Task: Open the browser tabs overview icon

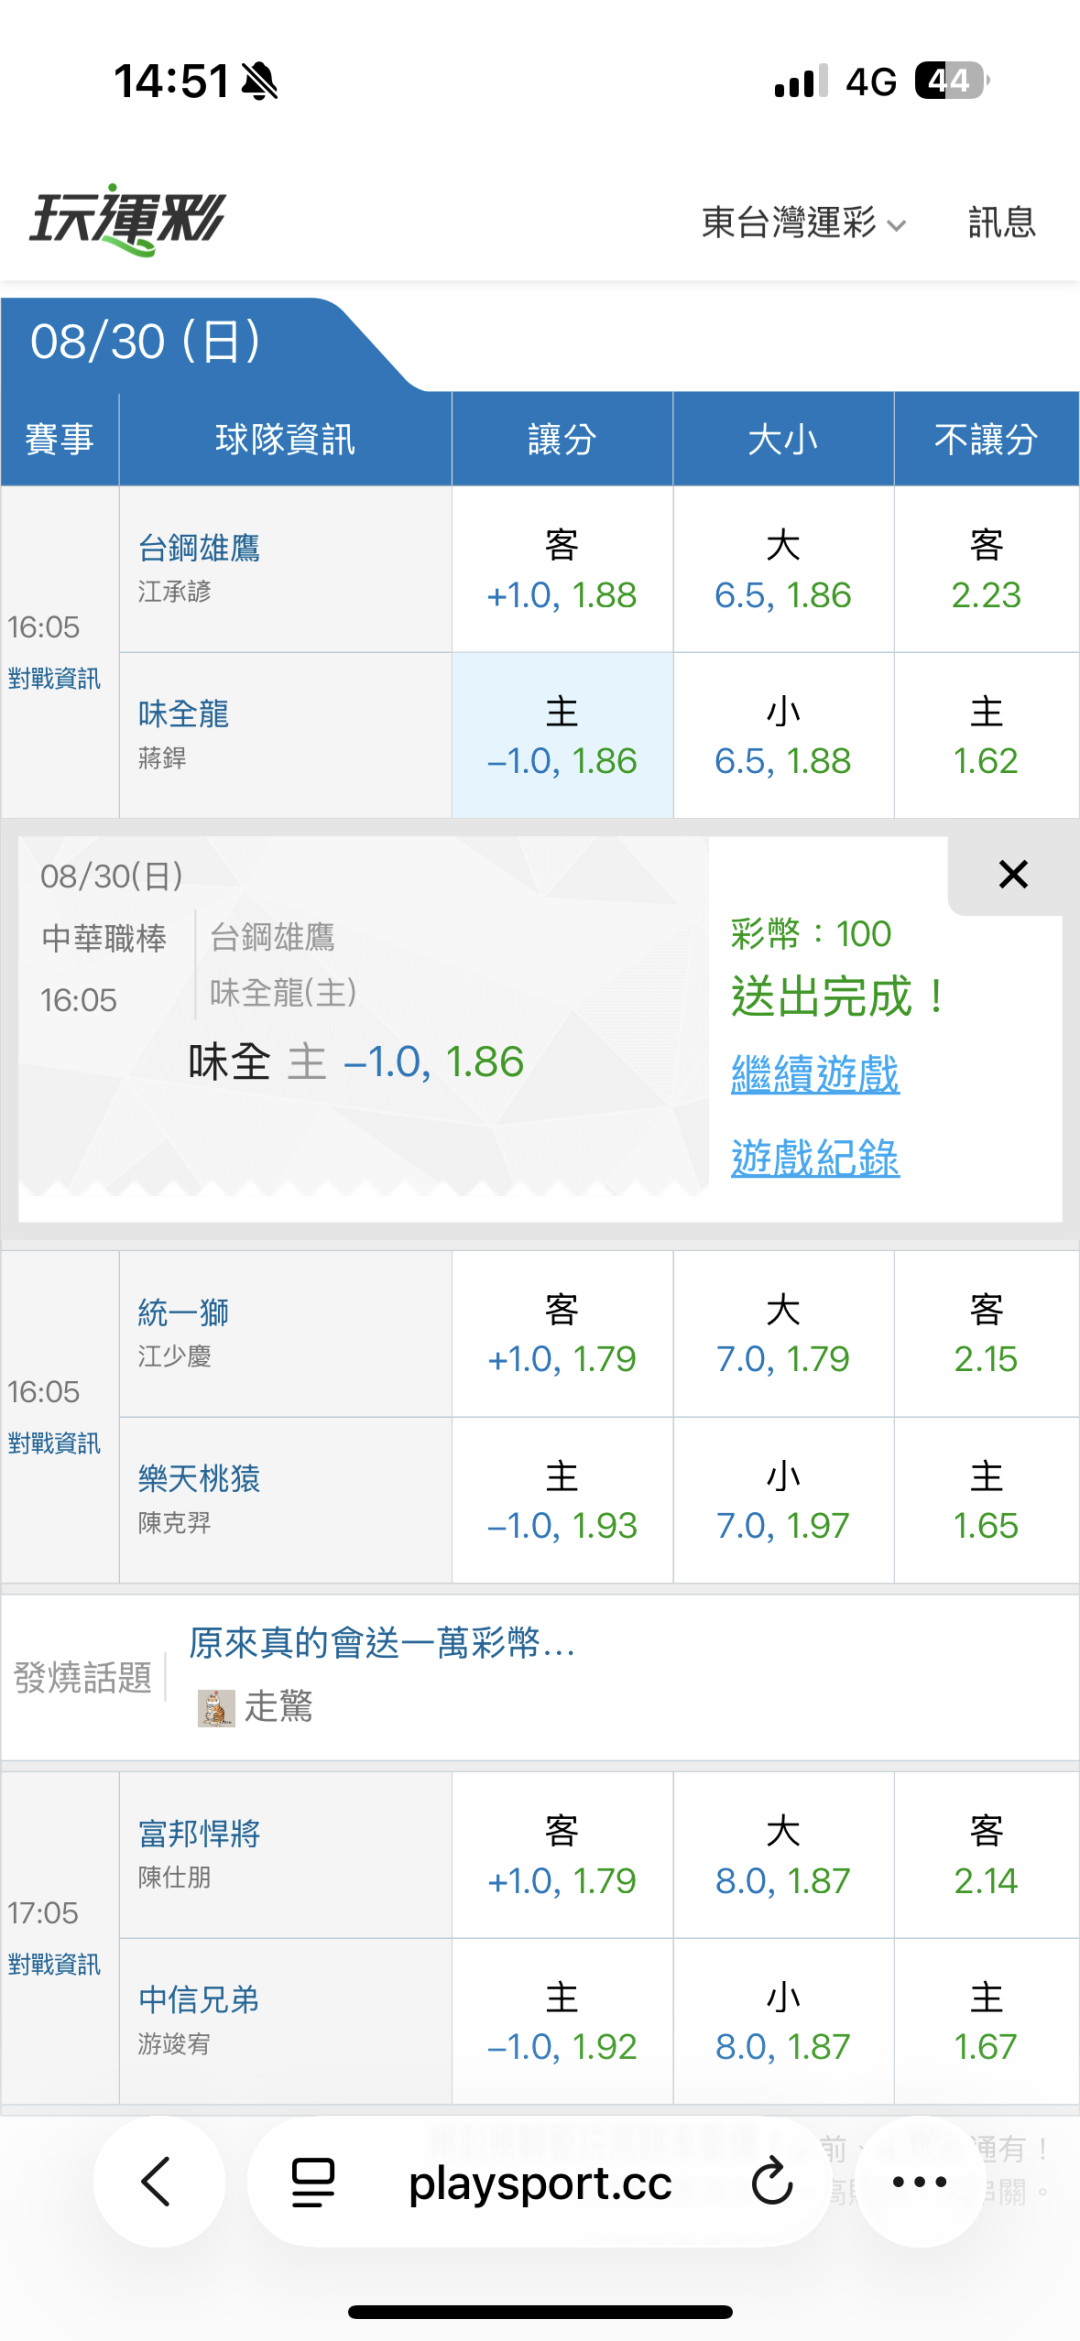Action: coord(313,2182)
